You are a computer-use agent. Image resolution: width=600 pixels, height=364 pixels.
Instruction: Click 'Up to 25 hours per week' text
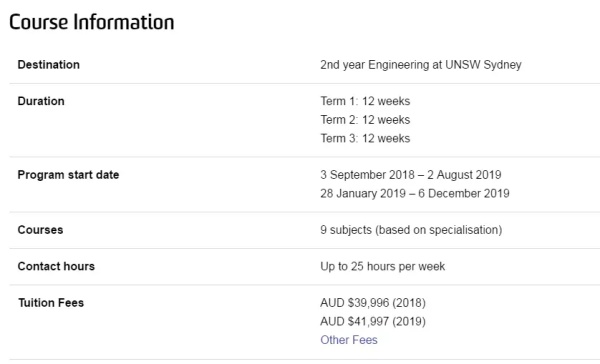pos(383,266)
